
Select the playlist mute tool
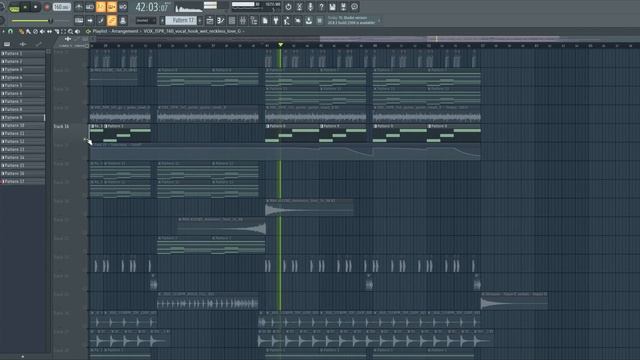point(42,31)
